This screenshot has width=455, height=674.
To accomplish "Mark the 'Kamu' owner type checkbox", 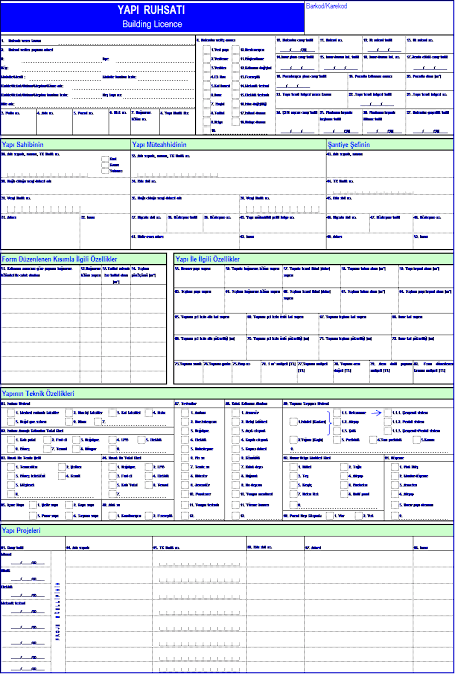I will [x=105, y=165].
